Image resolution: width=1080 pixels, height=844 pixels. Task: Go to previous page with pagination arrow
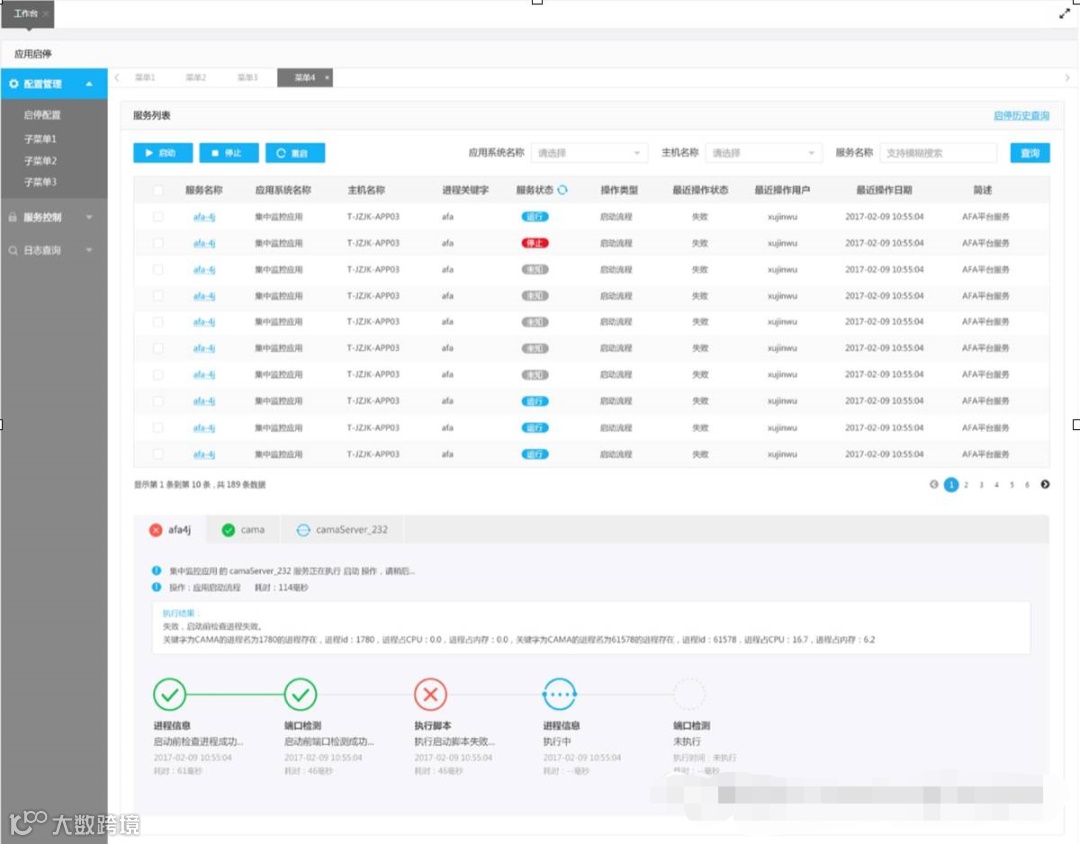click(x=934, y=484)
